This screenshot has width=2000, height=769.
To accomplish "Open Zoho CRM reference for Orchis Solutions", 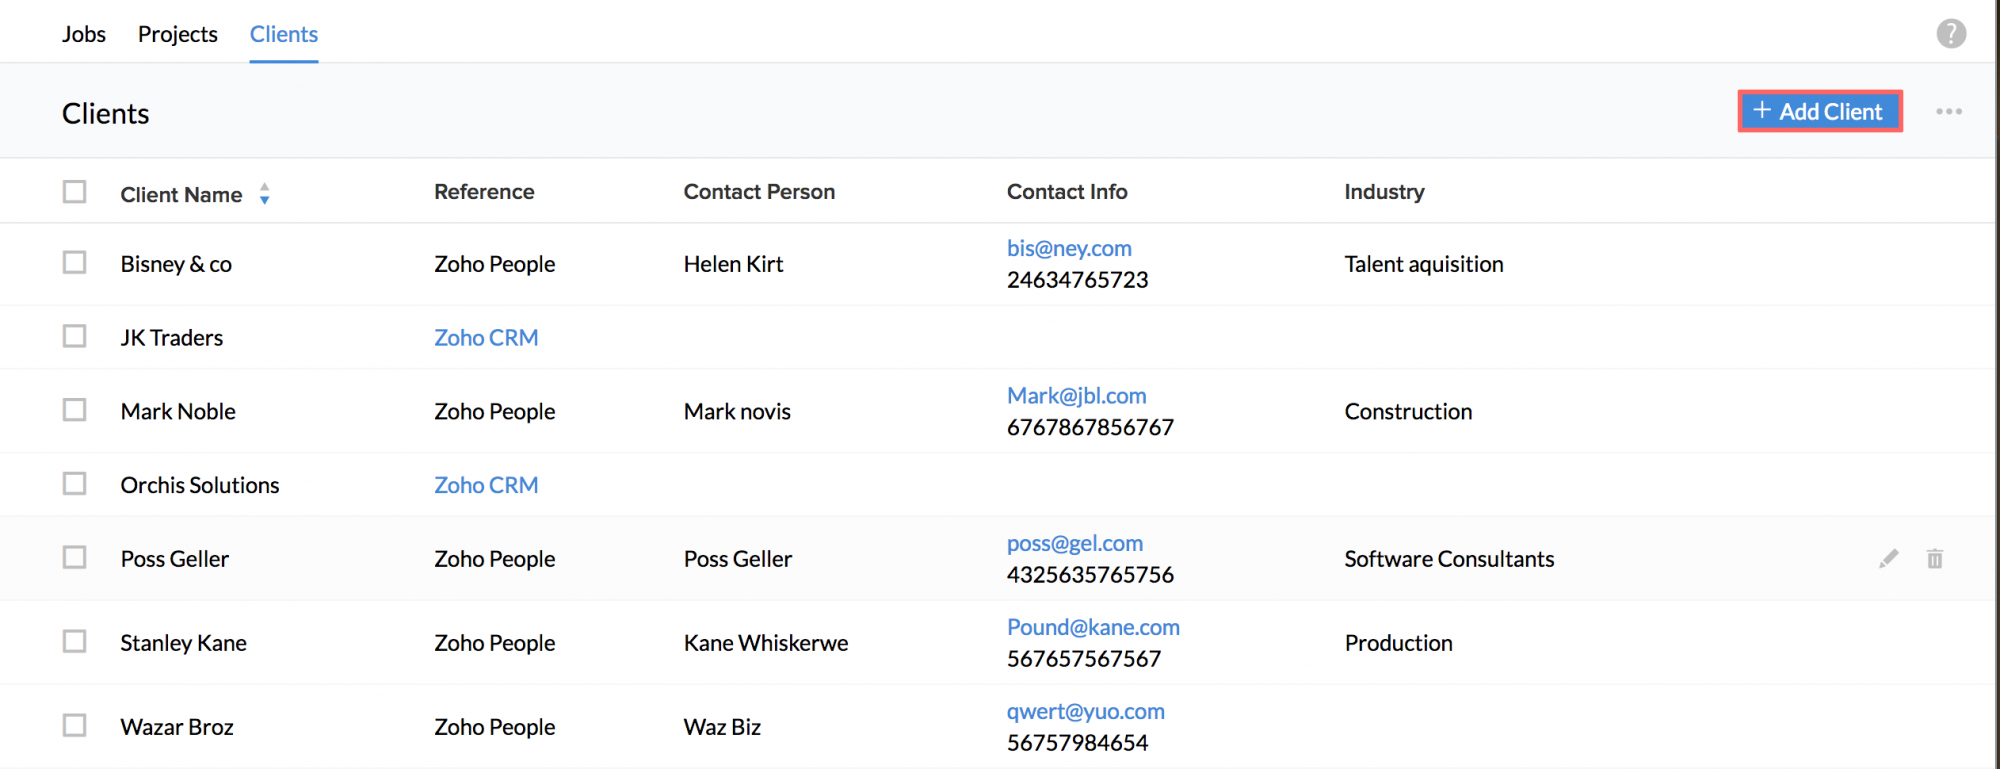I will coord(486,485).
